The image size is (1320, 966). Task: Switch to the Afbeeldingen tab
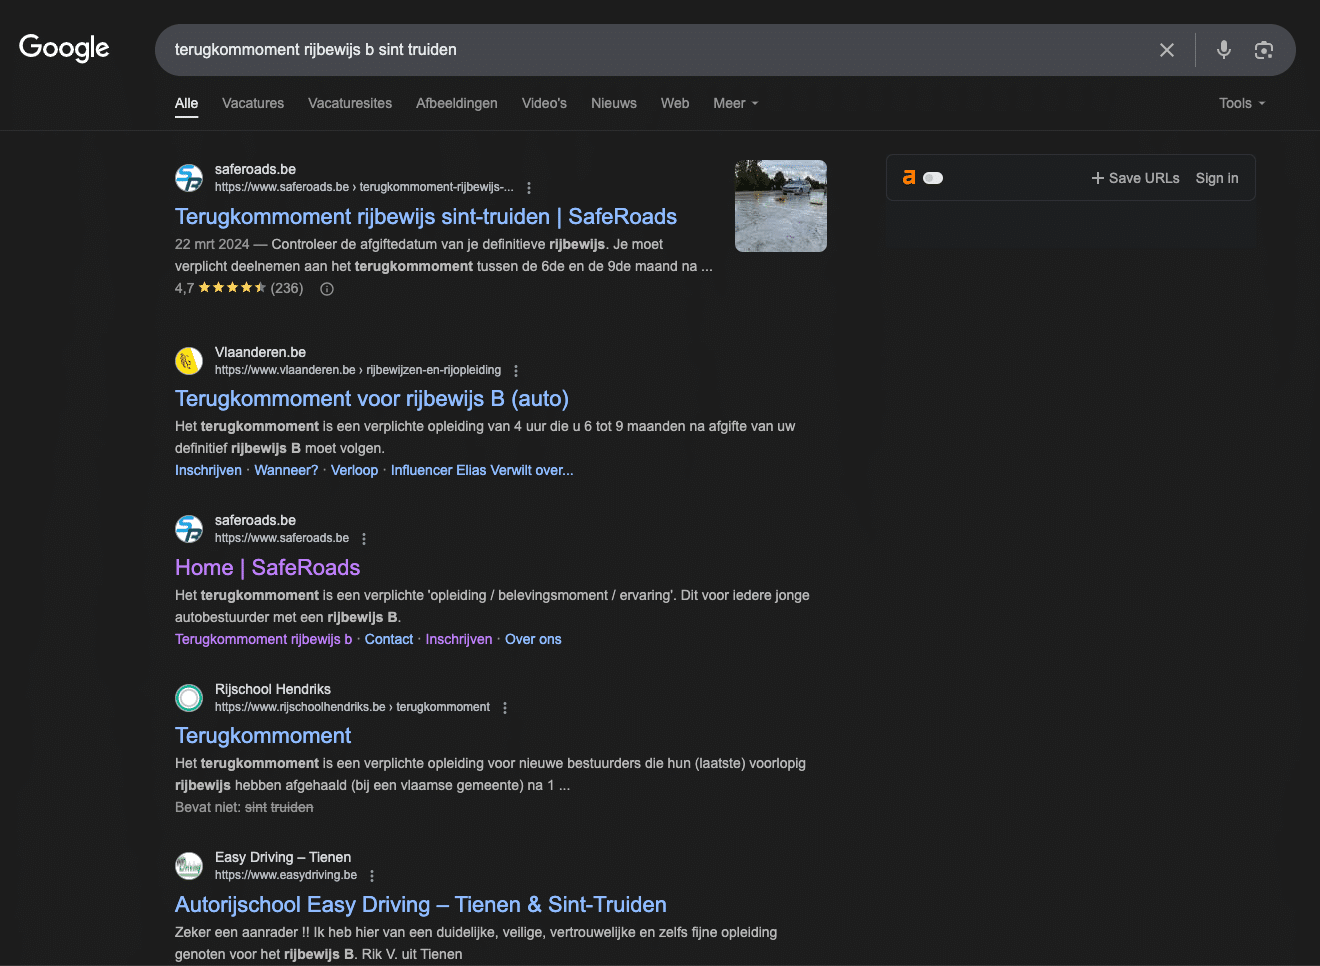tap(457, 103)
